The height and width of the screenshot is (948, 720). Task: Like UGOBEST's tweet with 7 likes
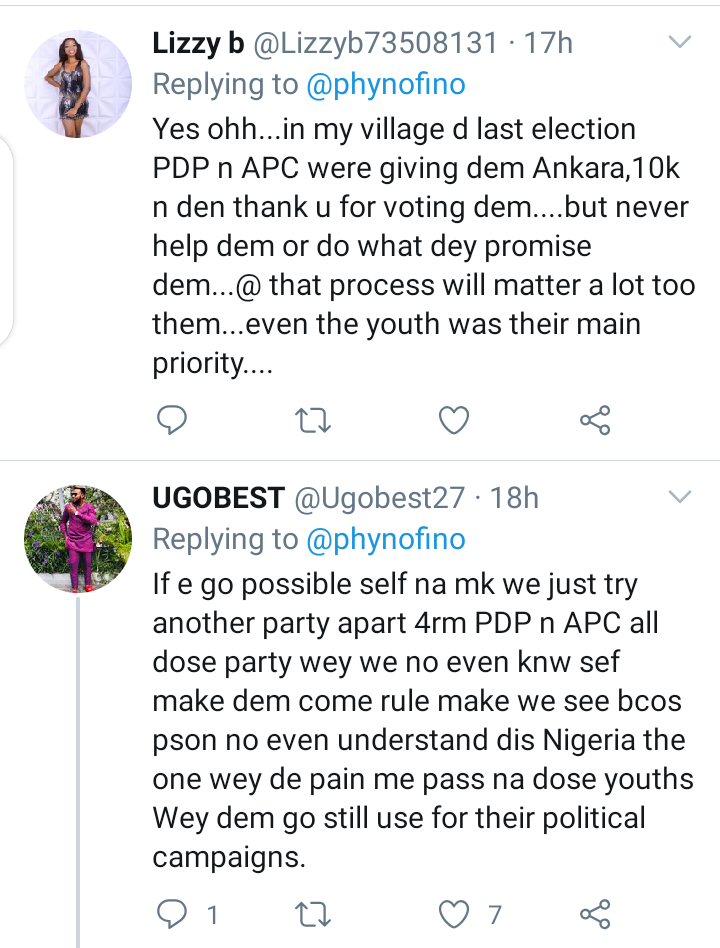click(456, 913)
